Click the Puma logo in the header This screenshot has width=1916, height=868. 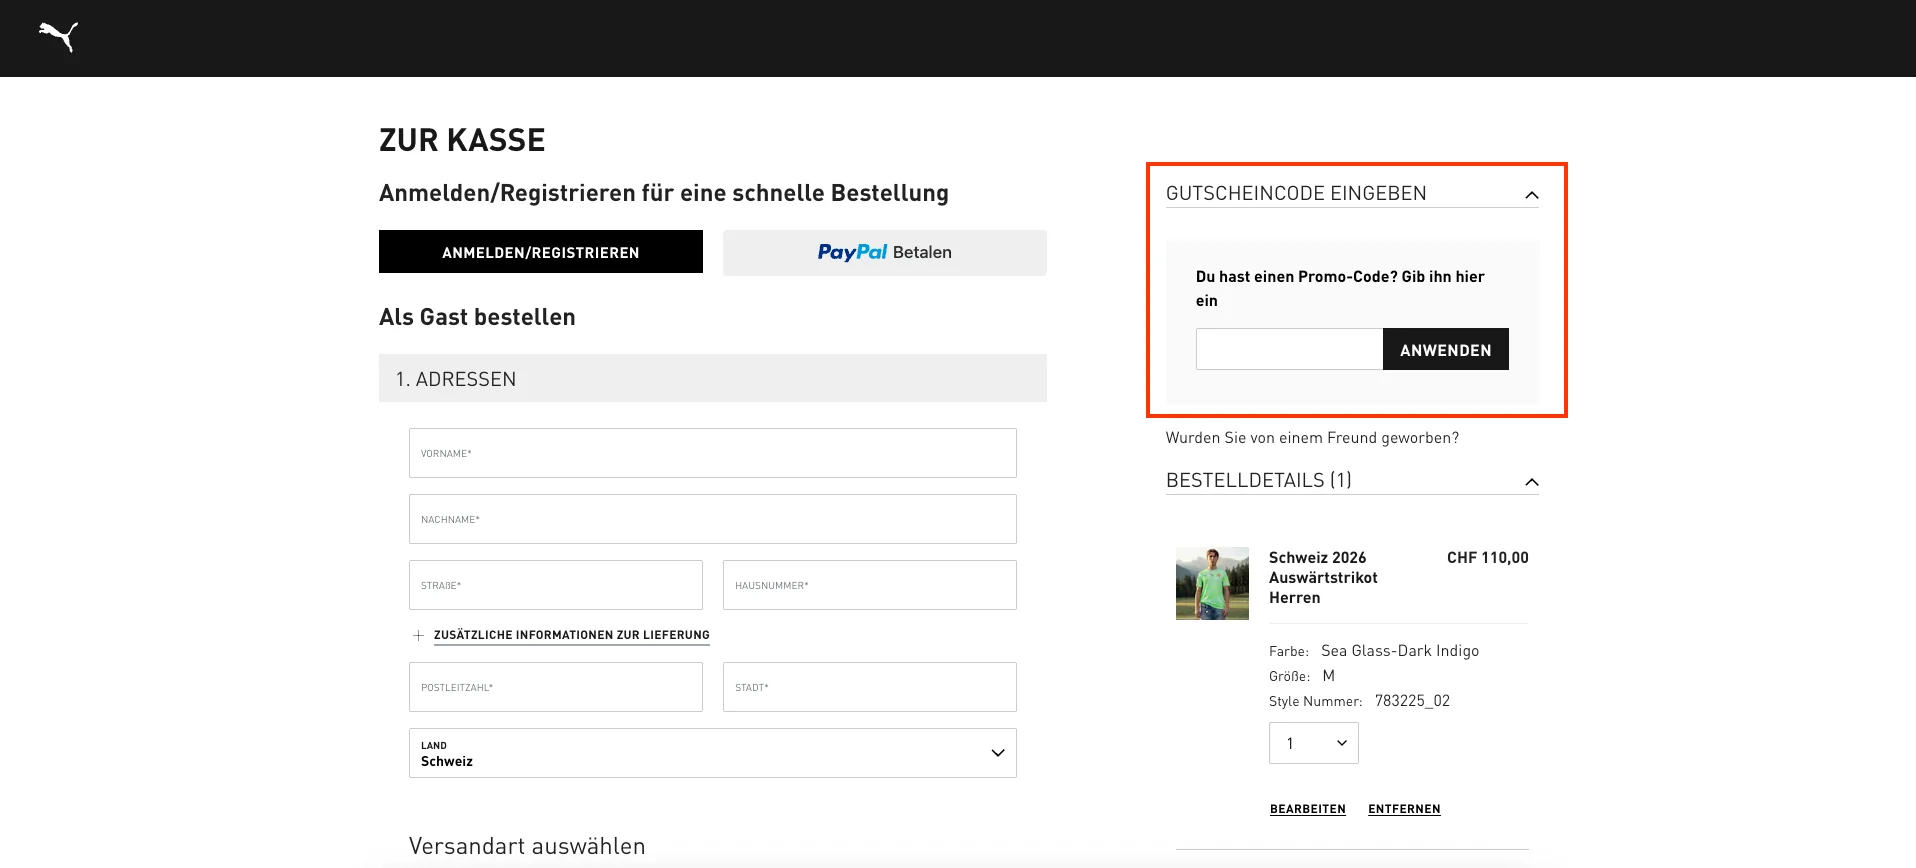pos(57,37)
